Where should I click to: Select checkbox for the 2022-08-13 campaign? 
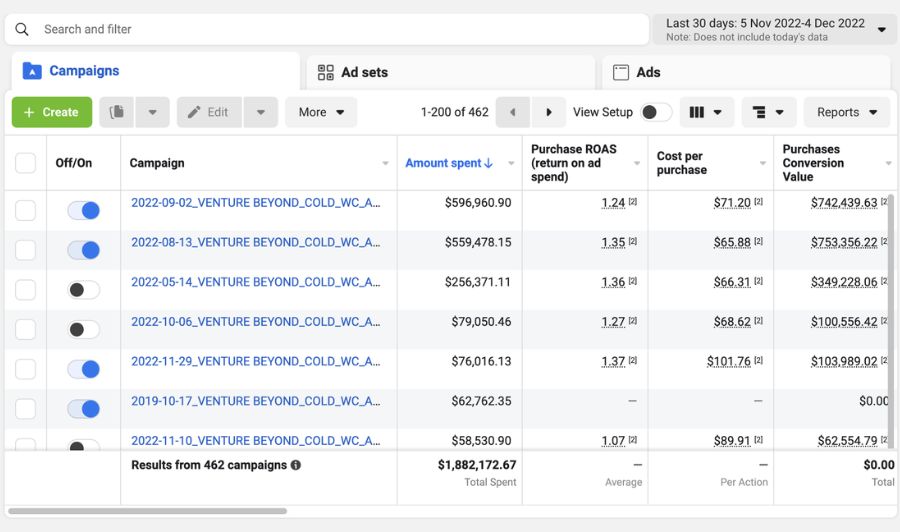tap(25, 250)
